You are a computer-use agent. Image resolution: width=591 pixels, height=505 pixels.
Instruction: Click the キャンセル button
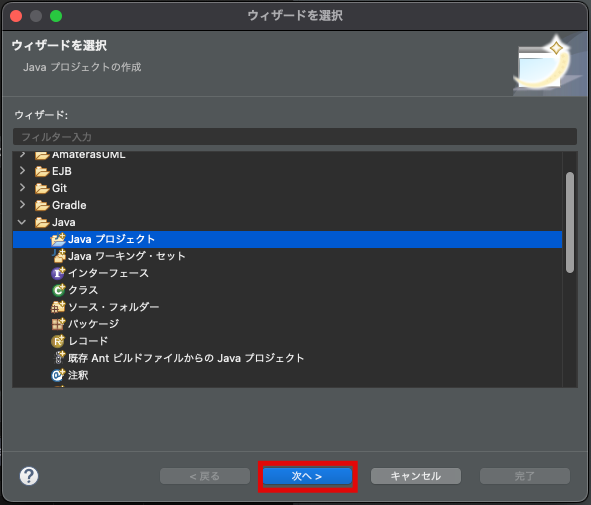(x=416, y=476)
